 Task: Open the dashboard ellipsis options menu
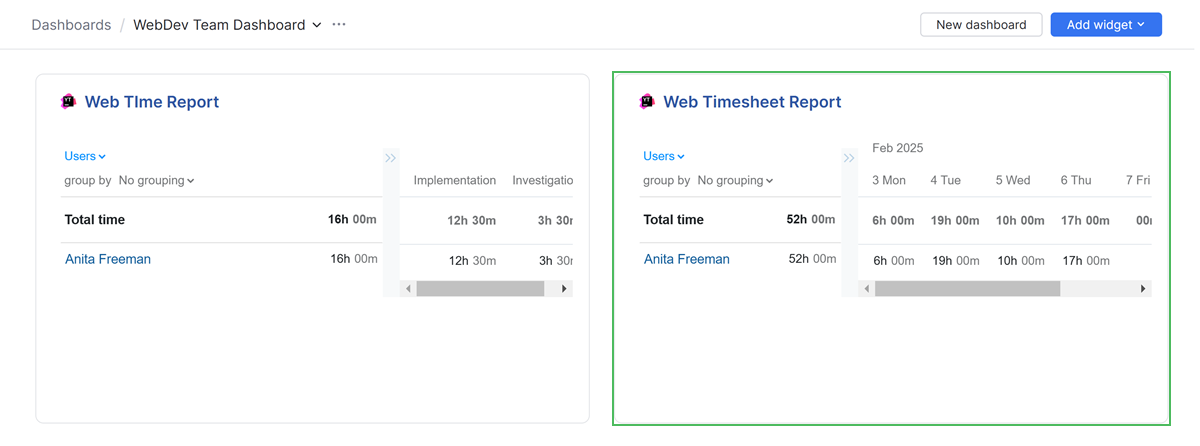pyautogui.click(x=339, y=25)
